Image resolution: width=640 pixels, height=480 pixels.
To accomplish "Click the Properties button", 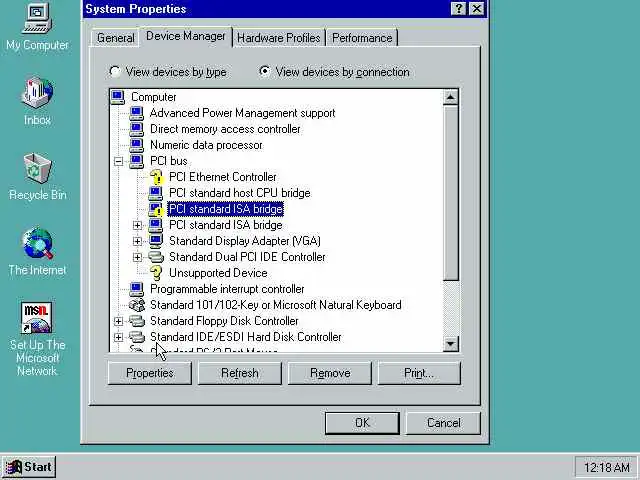I will [x=150, y=373].
